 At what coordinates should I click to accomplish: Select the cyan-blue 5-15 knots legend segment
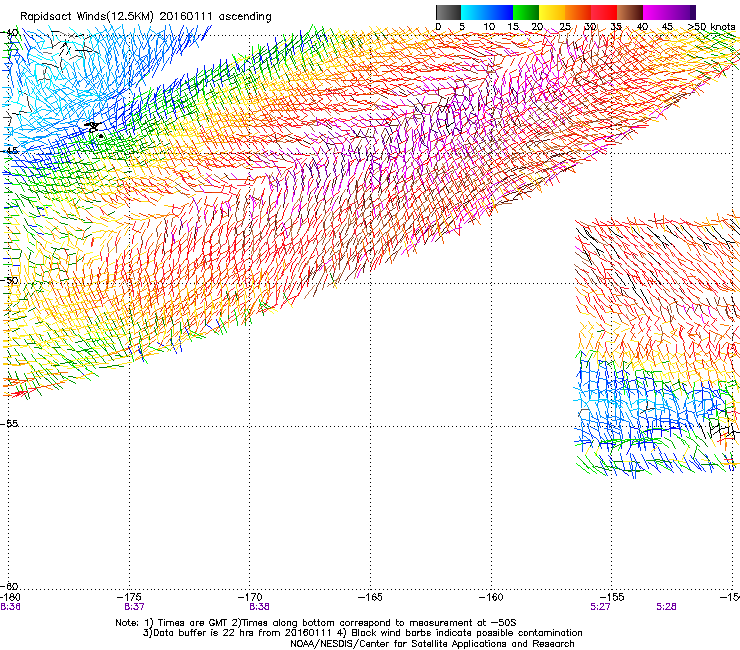tap(487, 12)
